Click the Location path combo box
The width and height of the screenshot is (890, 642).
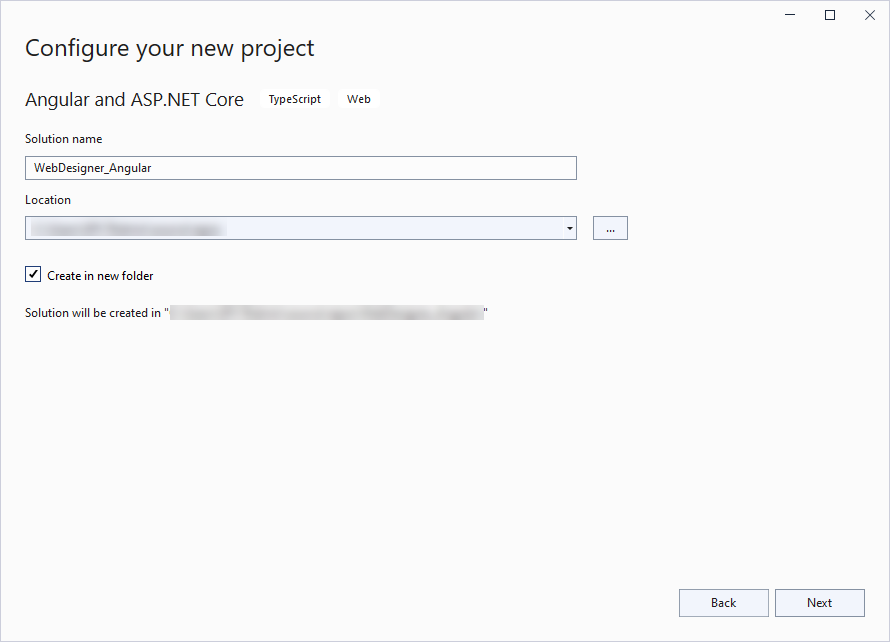(x=301, y=228)
